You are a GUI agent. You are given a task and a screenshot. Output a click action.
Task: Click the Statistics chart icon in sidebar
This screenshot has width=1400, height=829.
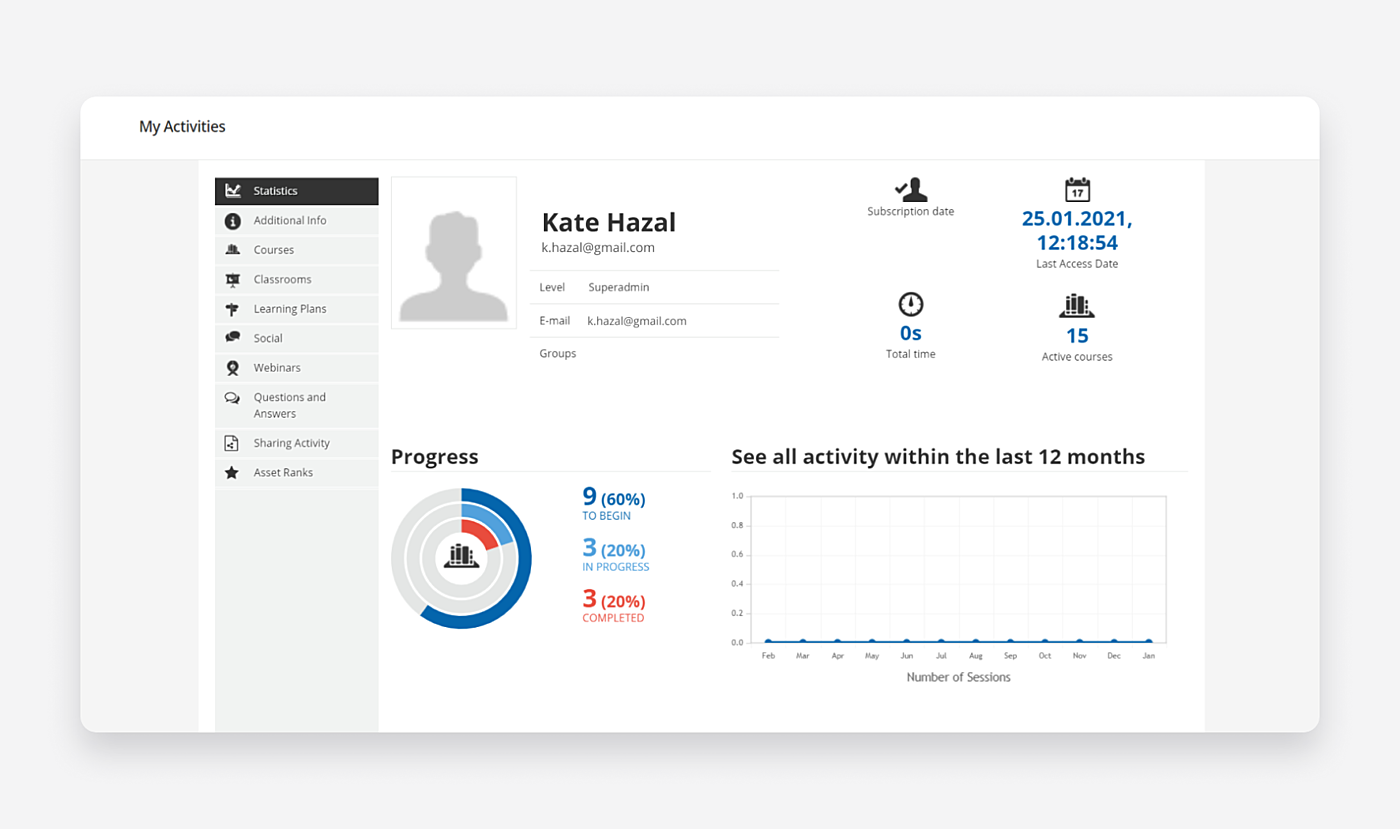point(233,191)
